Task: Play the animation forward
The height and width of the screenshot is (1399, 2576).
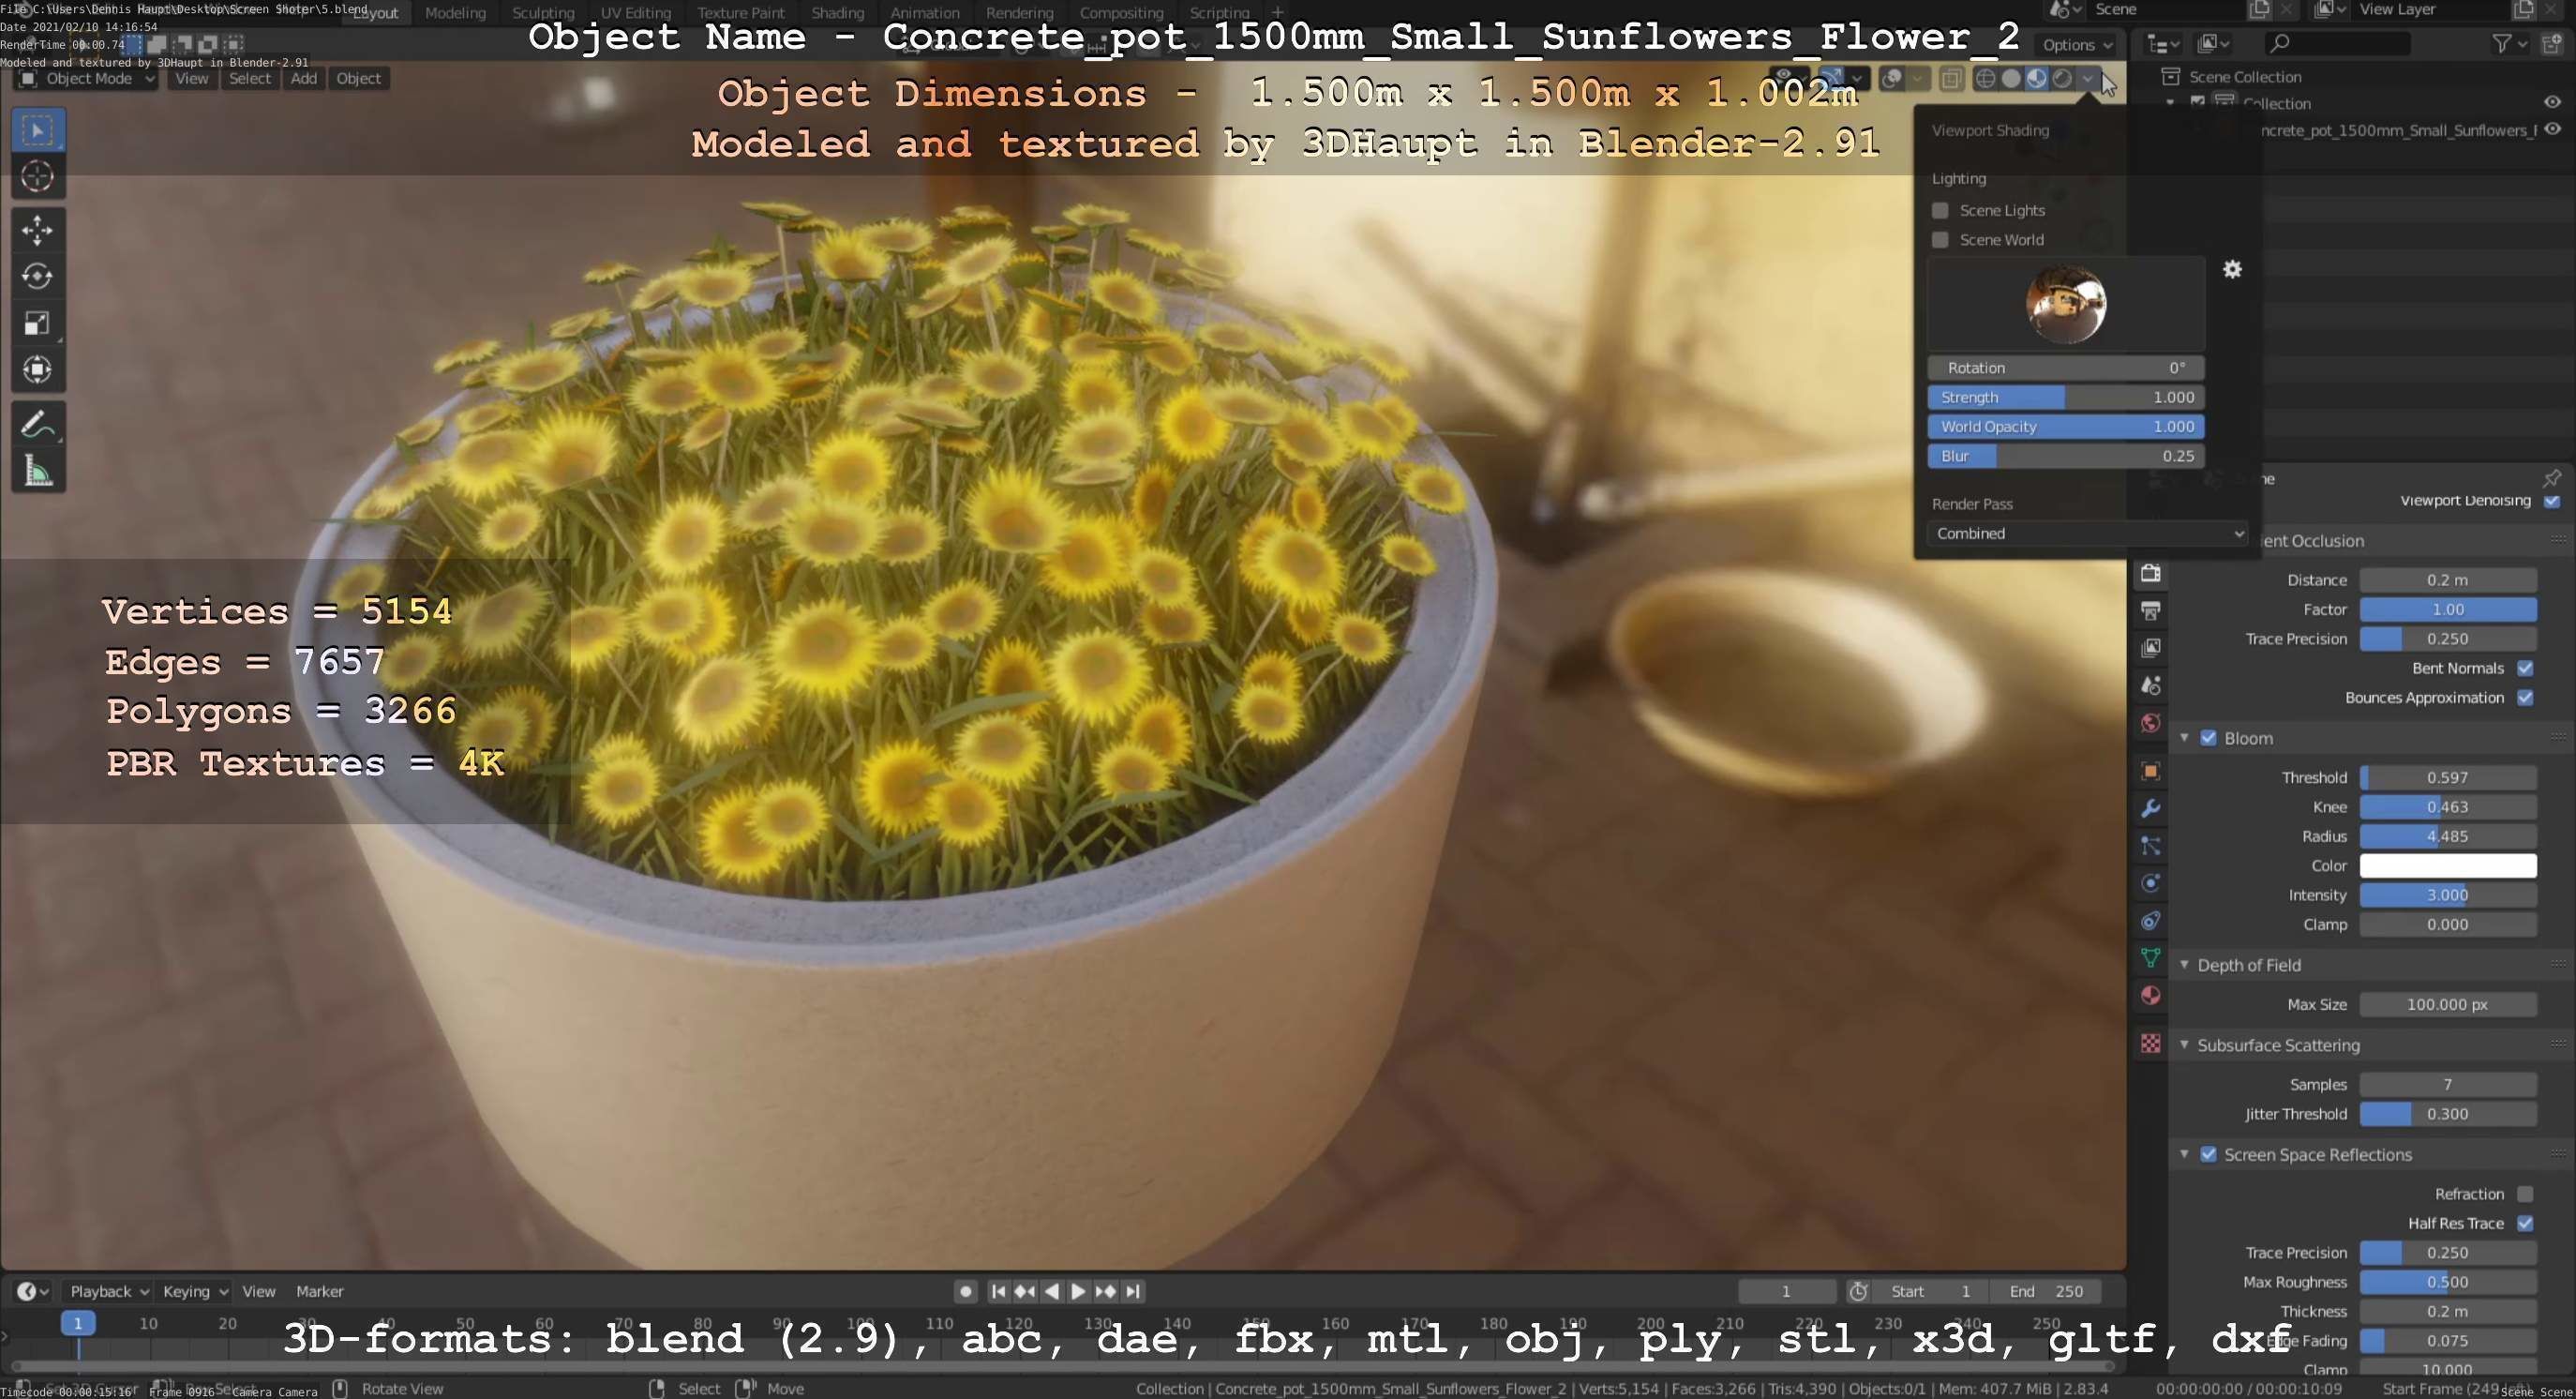Action: (x=1078, y=1291)
